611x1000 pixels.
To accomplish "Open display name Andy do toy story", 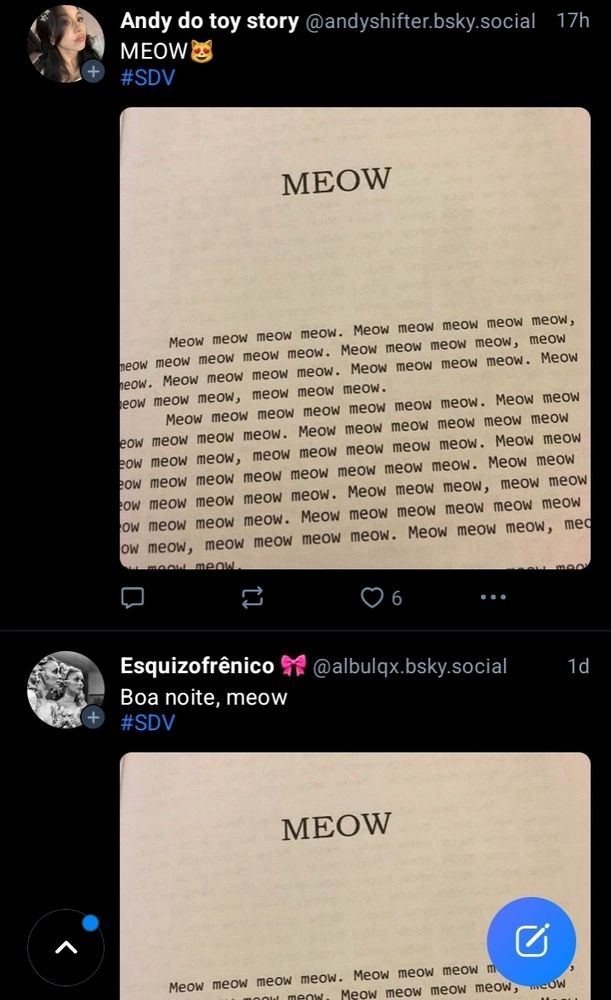I will [x=209, y=21].
